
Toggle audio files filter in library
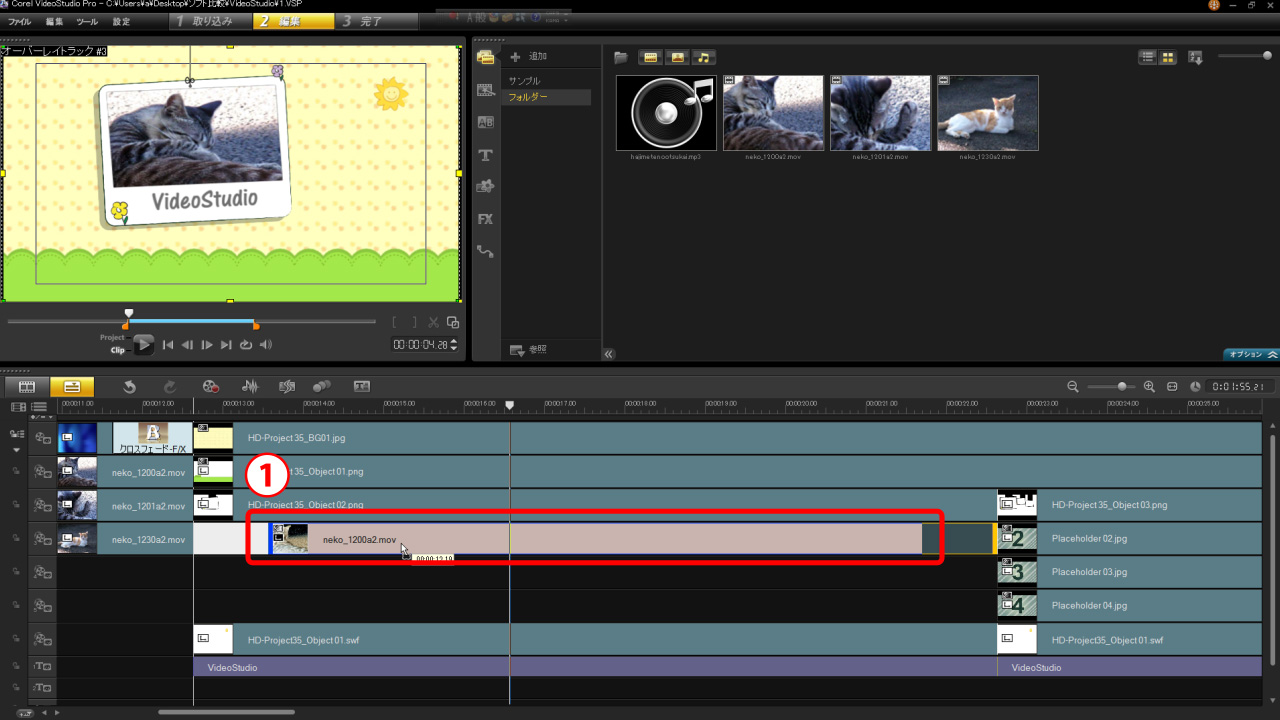coord(705,57)
